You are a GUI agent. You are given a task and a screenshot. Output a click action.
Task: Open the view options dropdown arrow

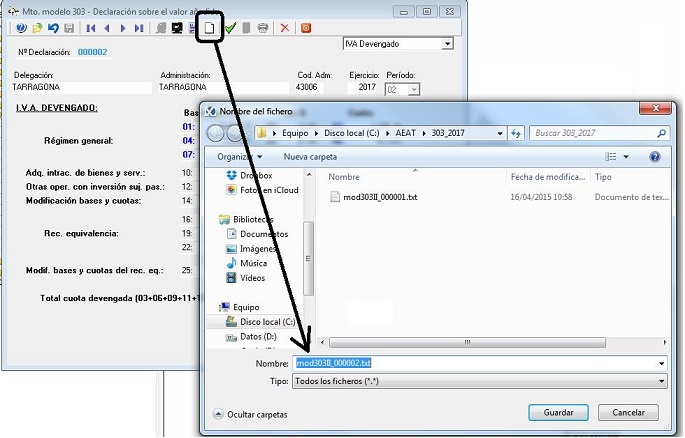(626, 157)
